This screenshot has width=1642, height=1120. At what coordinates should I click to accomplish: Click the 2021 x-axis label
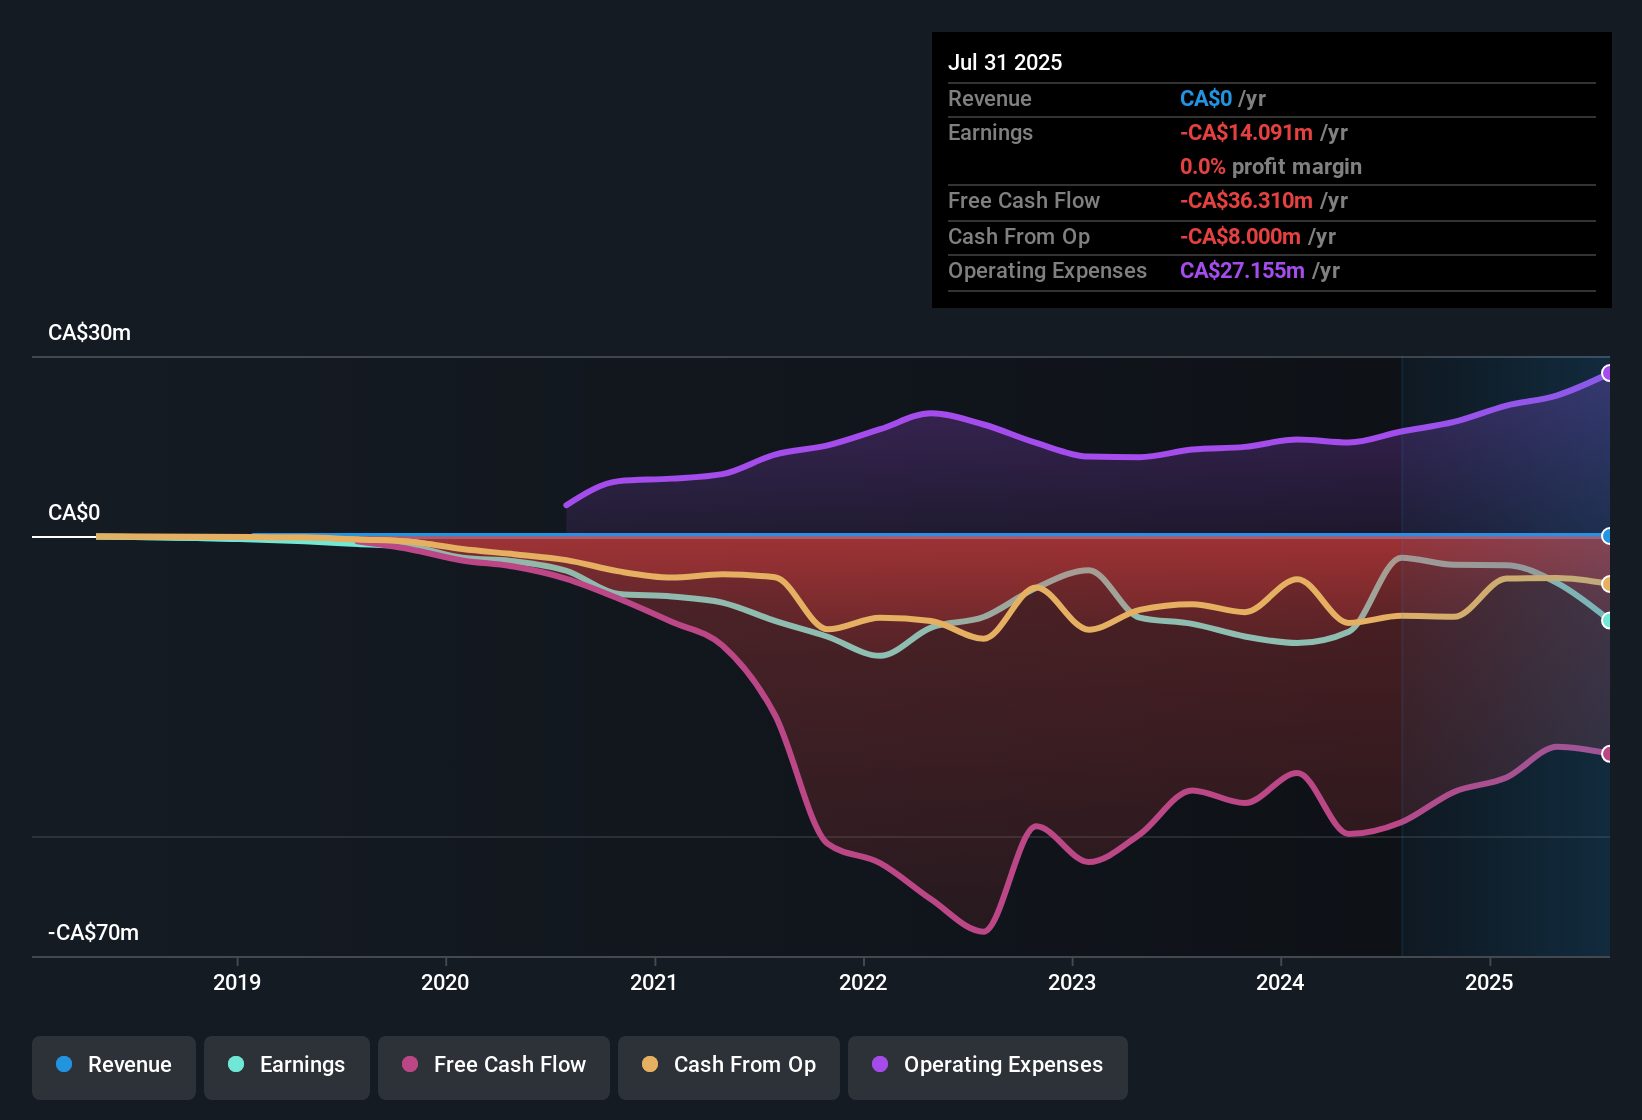pos(654,982)
